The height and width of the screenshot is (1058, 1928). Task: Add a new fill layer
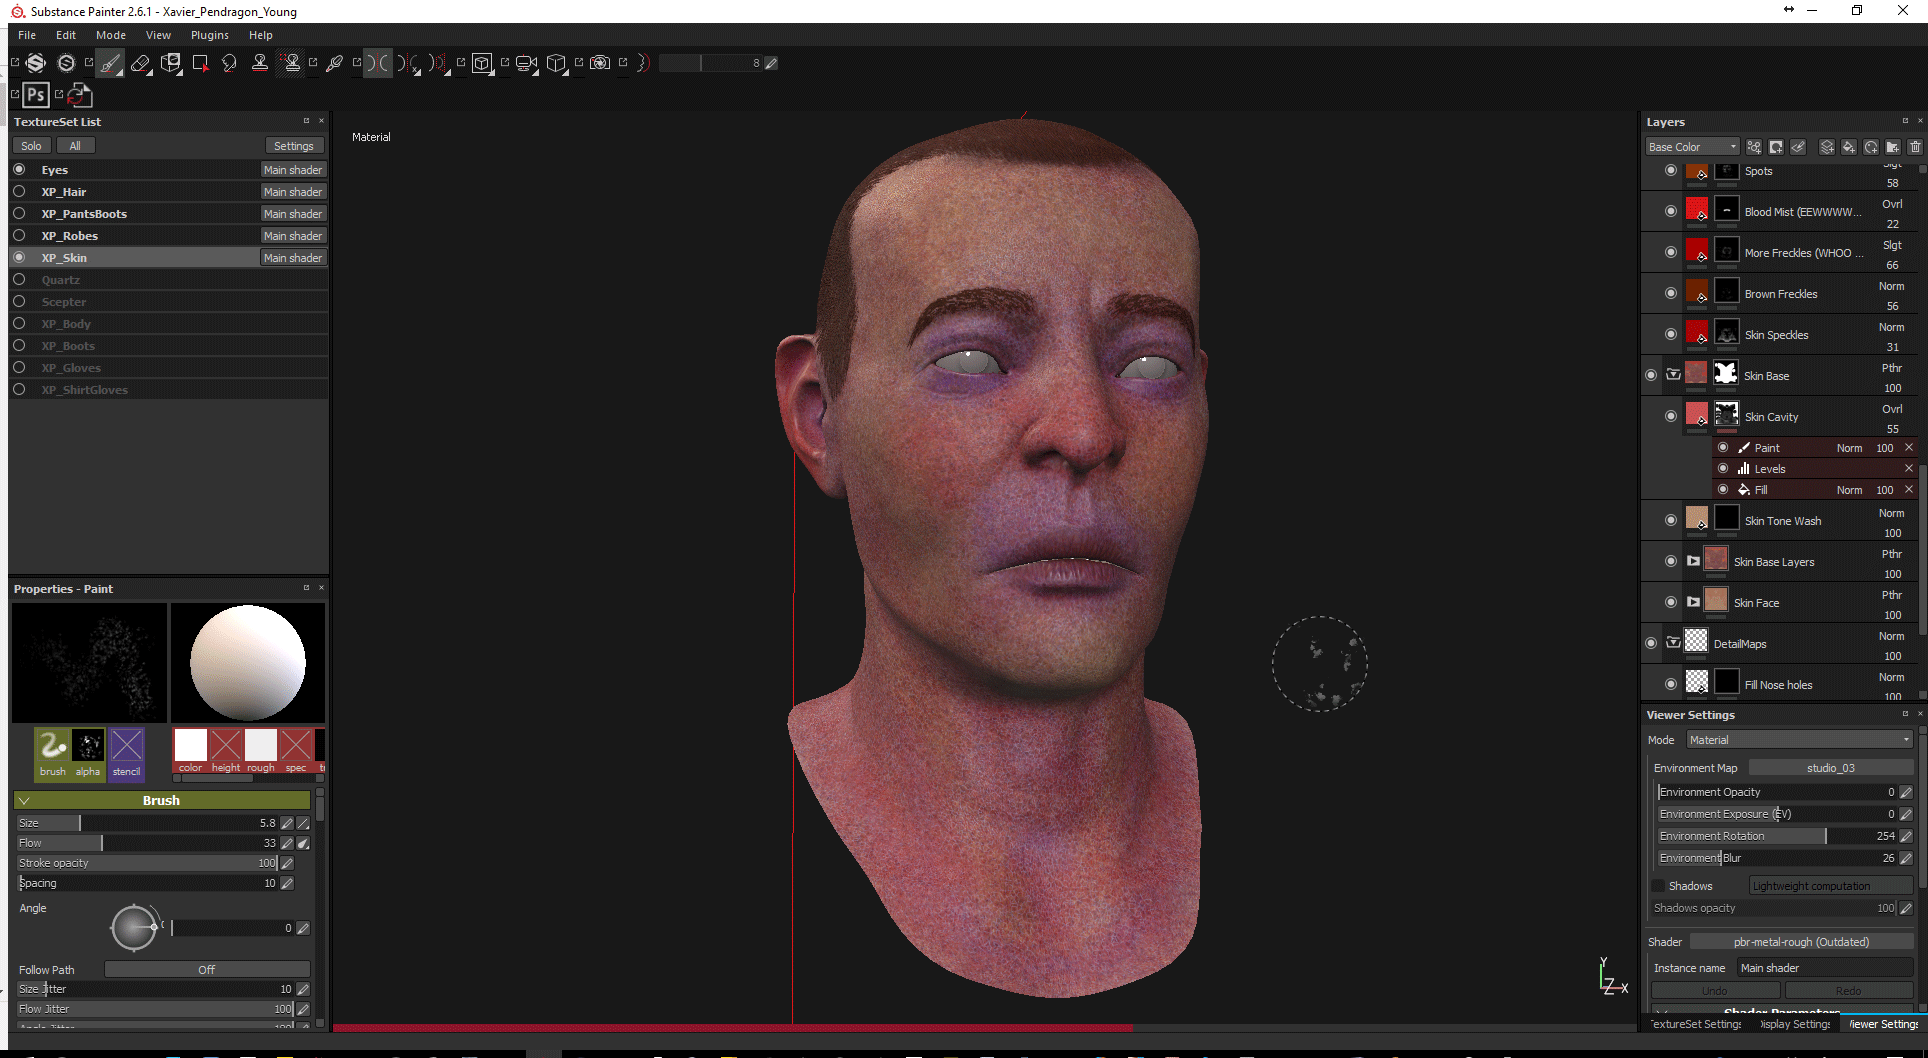tap(1849, 147)
